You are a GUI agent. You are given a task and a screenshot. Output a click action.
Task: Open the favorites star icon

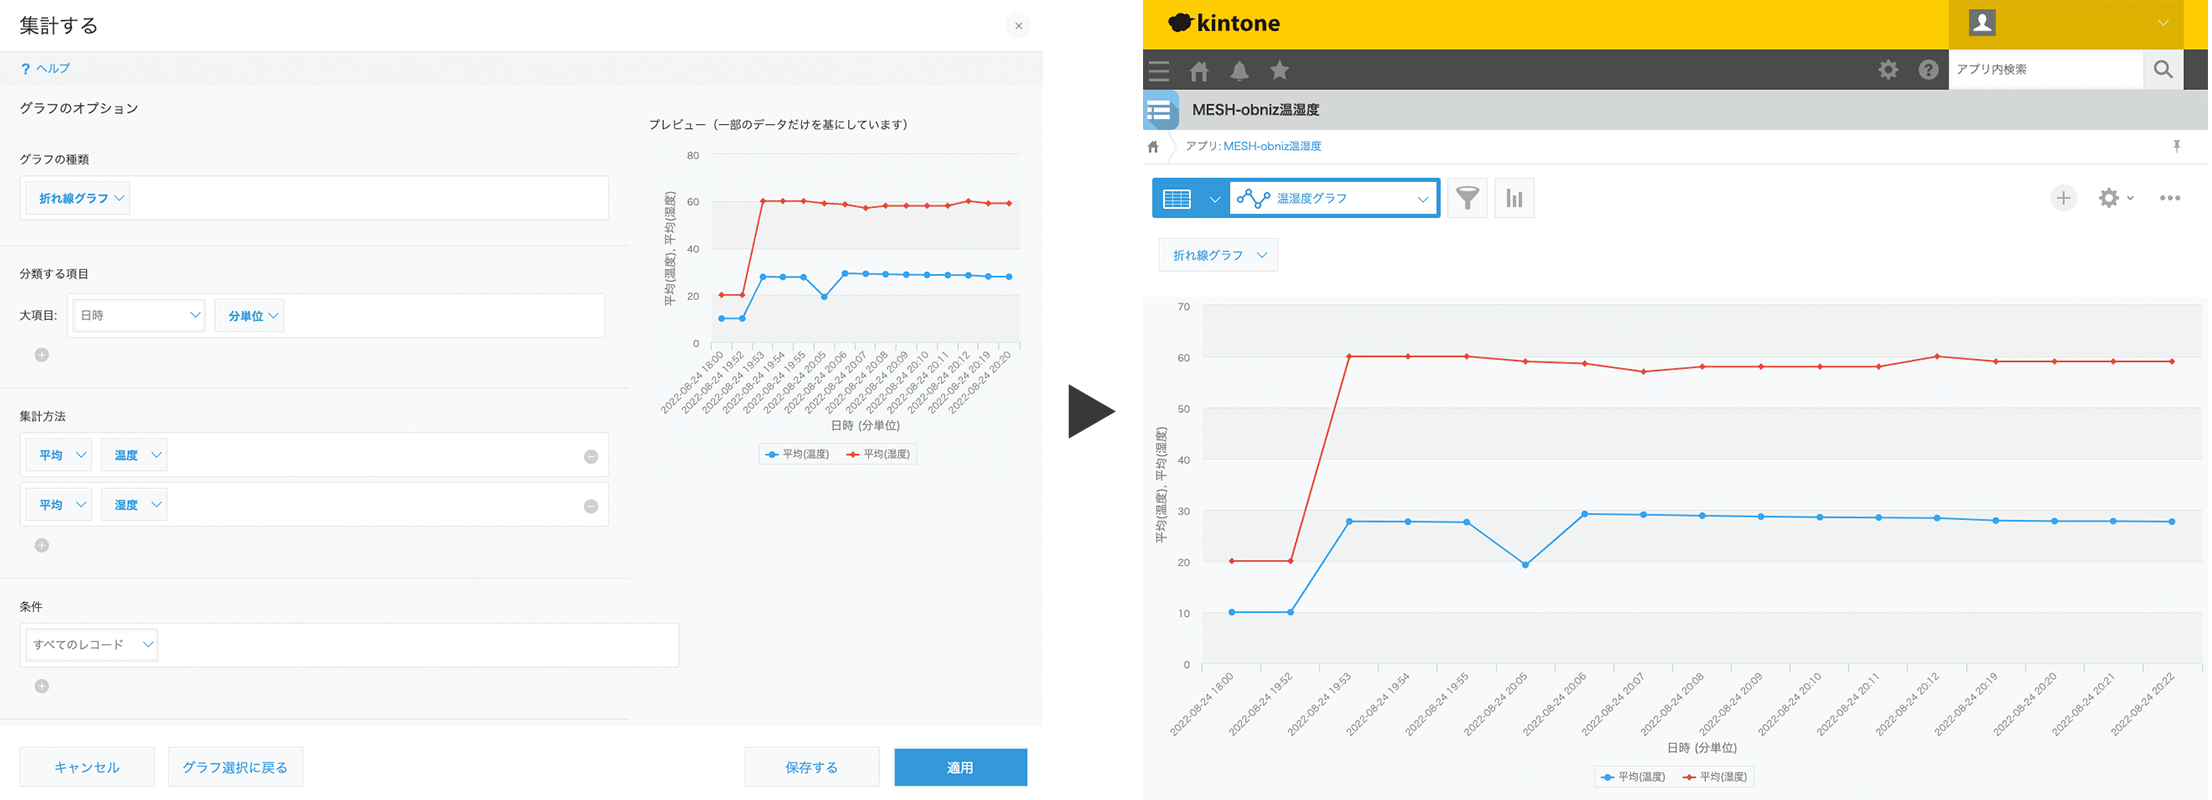(1279, 70)
